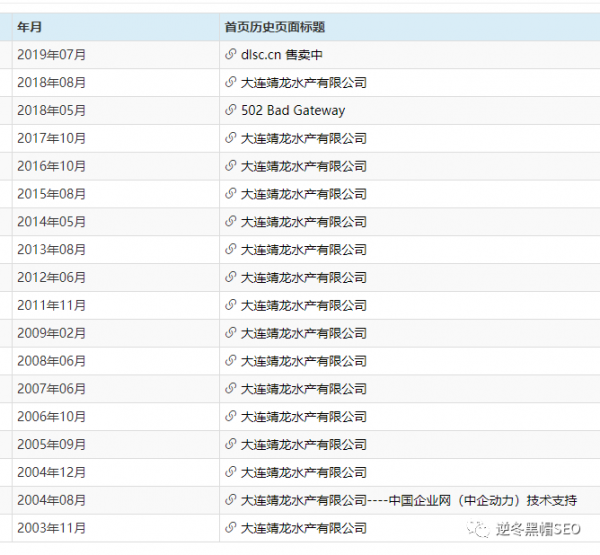This screenshot has height=555, width=600.
Task: Click link icon in 2011年11月 row
Action: click(230, 305)
